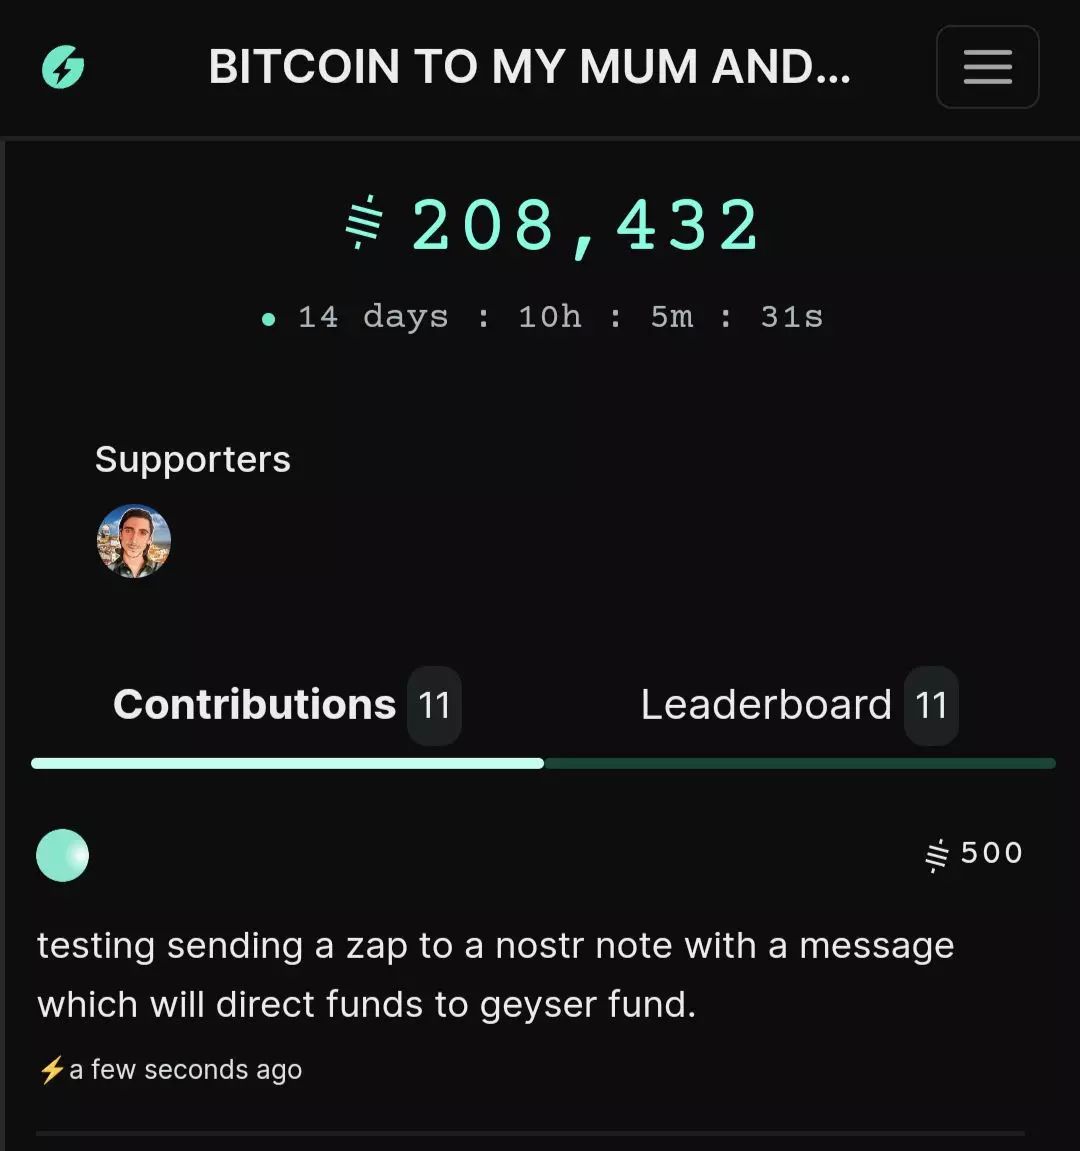Click the dark green Leaderboard tab underline

[x=800, y=763]
